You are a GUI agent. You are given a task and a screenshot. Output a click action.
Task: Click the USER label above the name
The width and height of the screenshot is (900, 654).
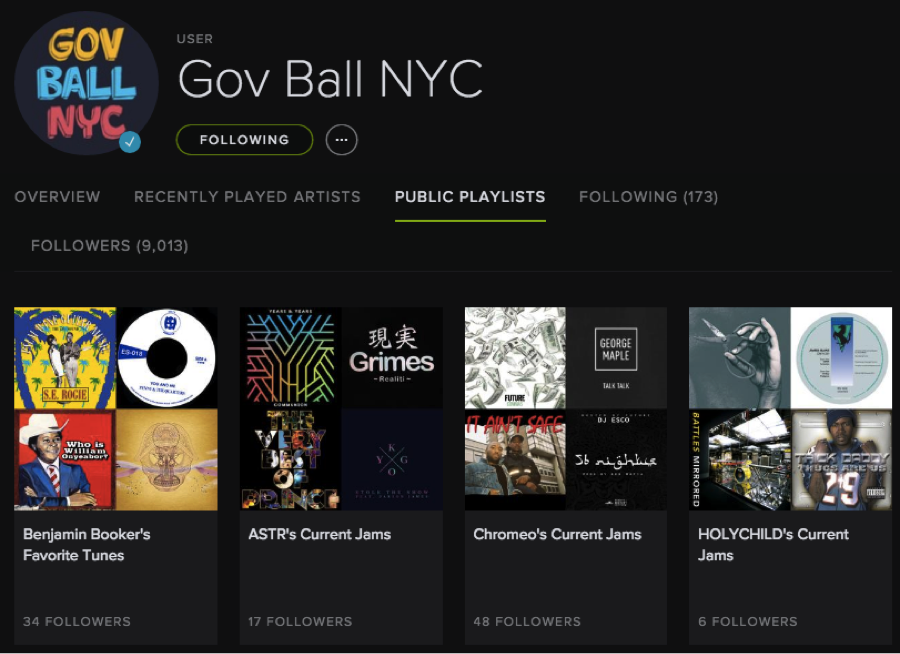click(195, 39)
